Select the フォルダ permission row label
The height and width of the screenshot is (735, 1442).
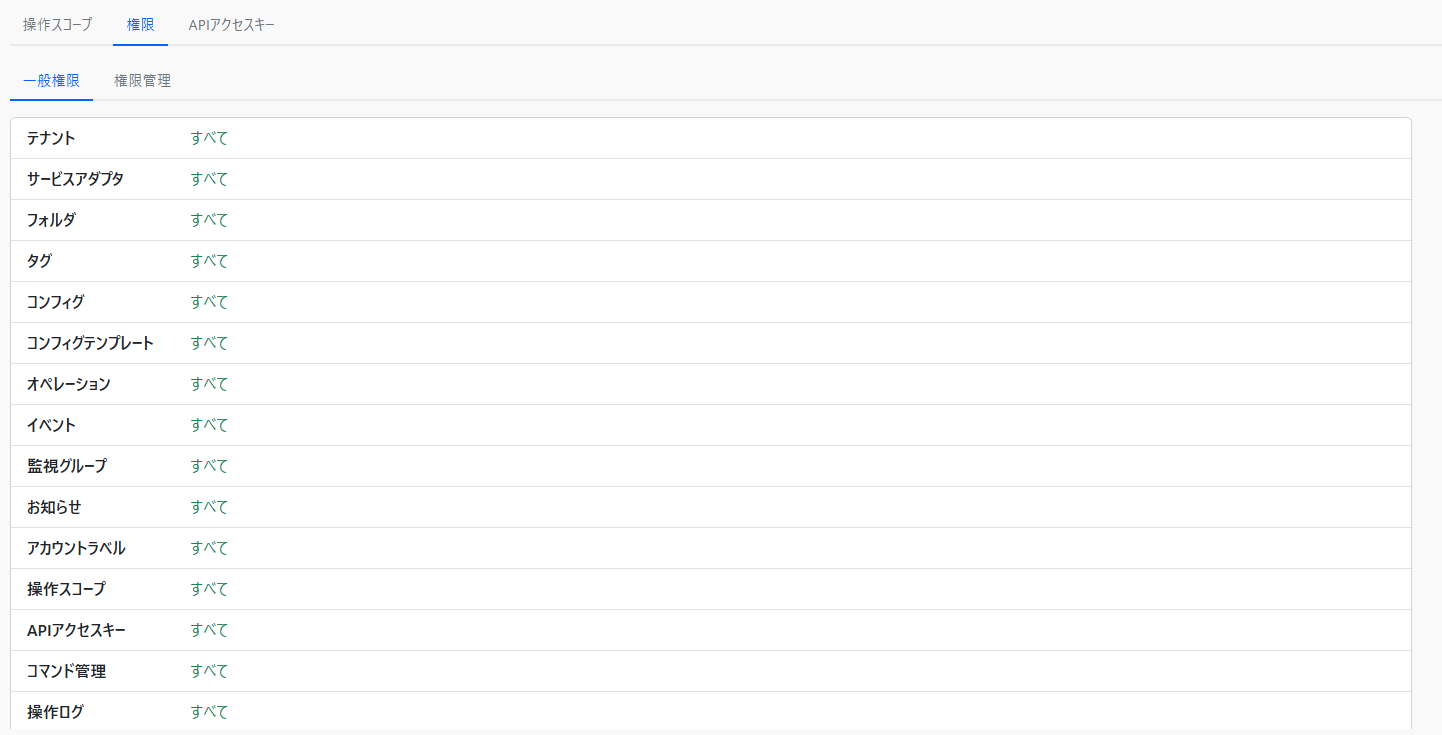51,220
